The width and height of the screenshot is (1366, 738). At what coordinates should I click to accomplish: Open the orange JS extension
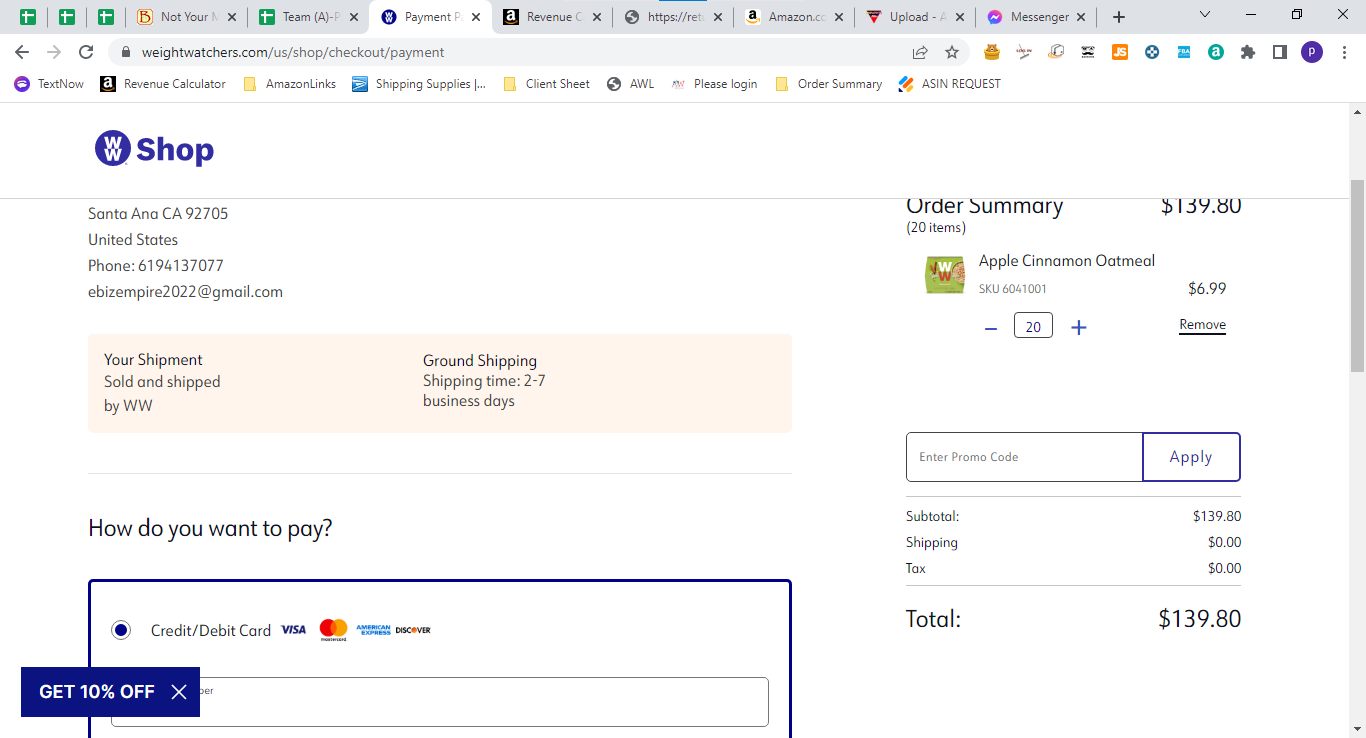point(1120,52)
